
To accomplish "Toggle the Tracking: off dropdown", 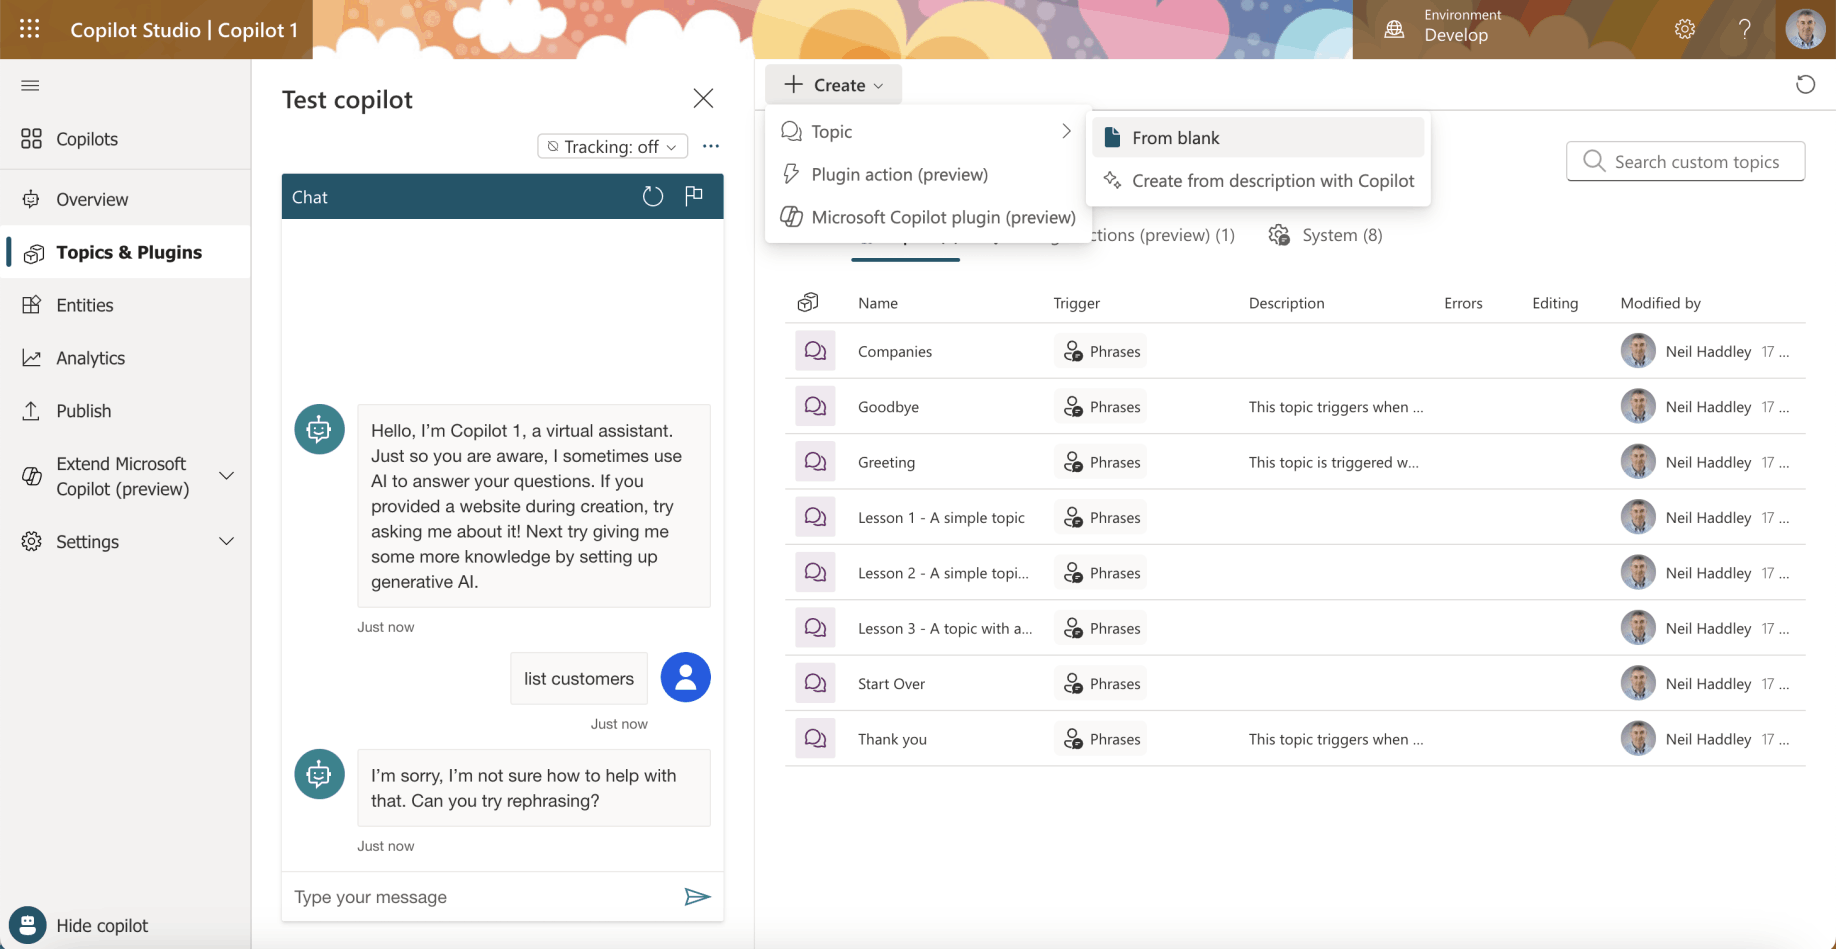I will (612, 146).
